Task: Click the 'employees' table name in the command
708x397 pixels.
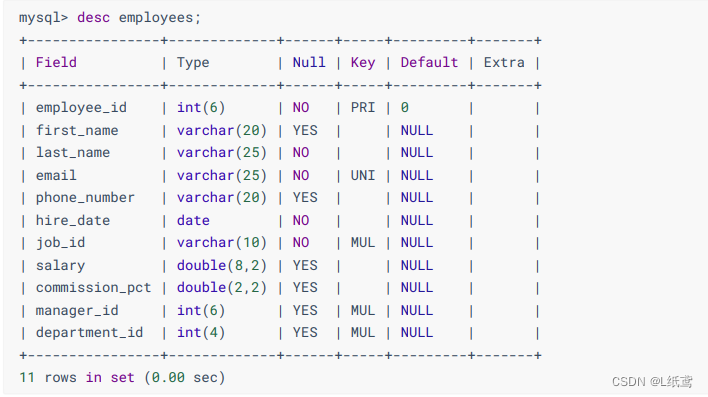Action: tap(156, 18)
